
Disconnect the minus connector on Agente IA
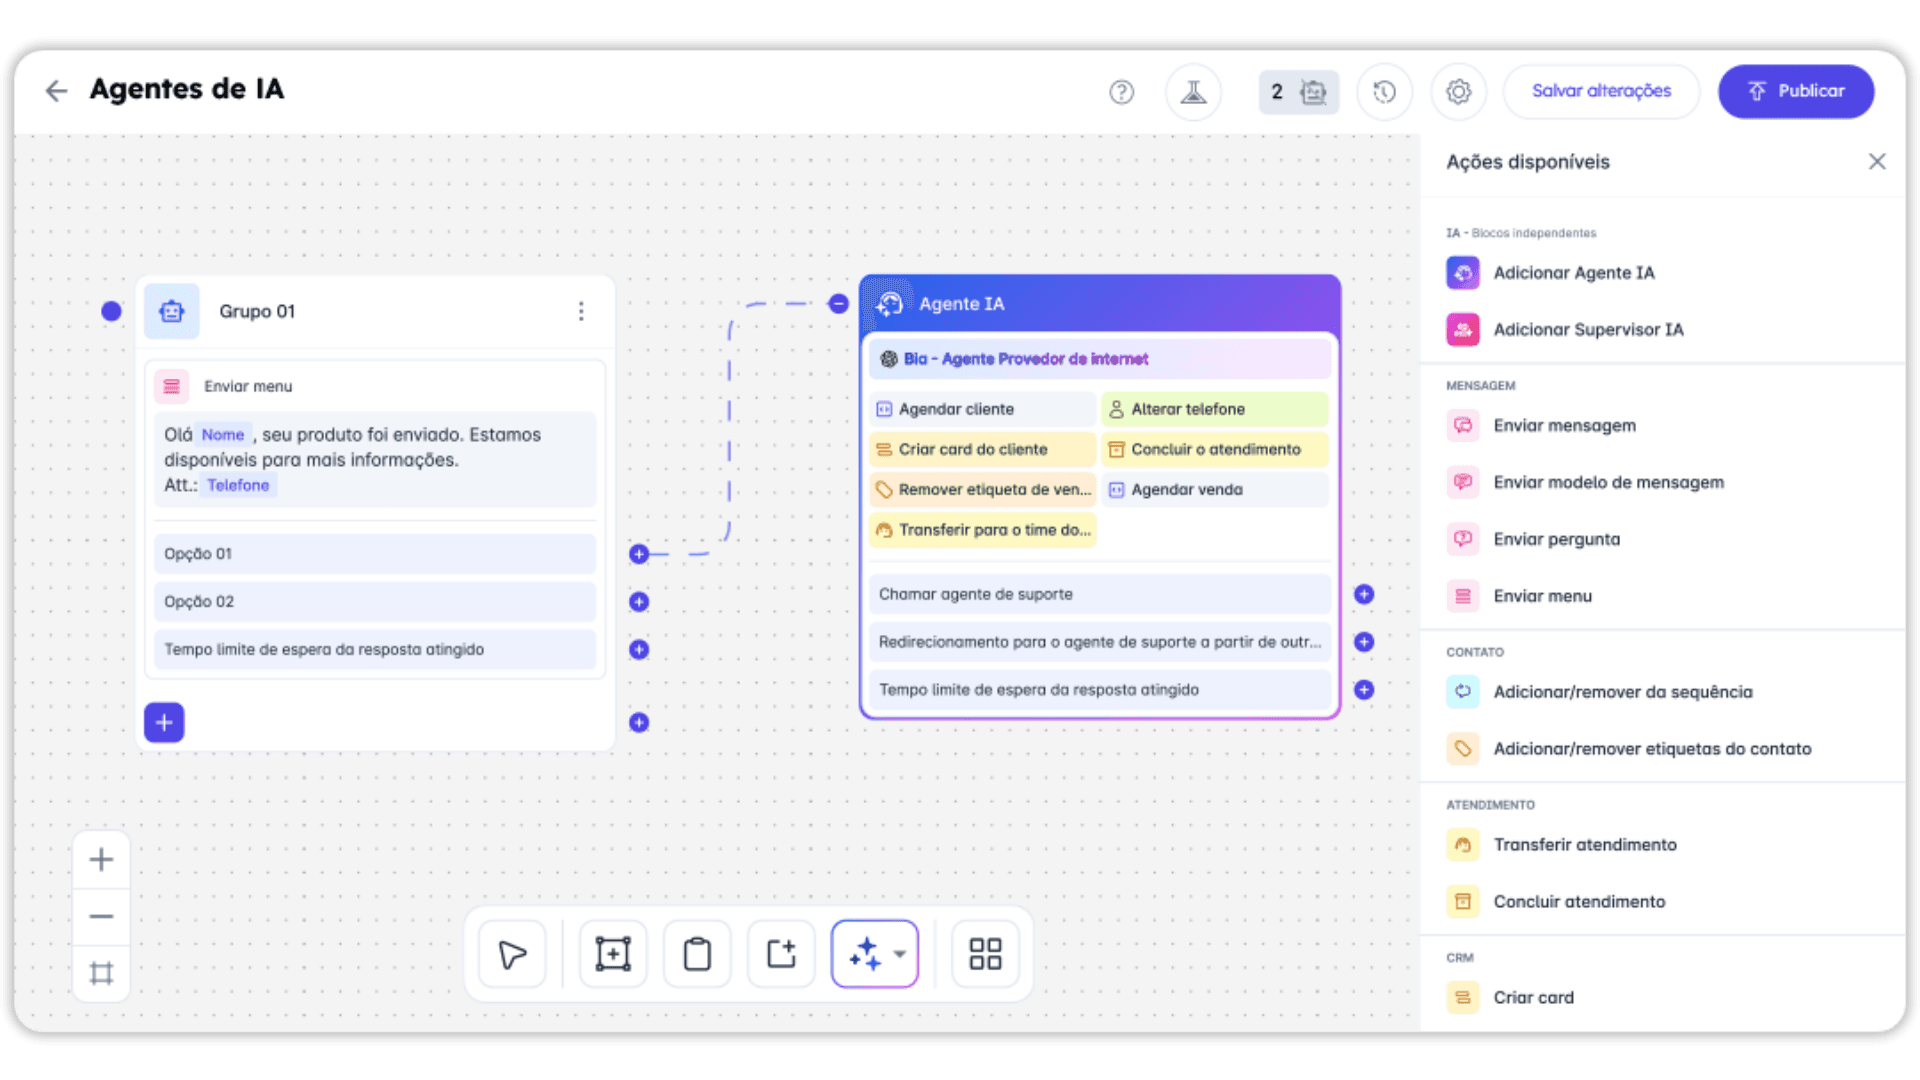pyautogui.click(x=839, y=304)
